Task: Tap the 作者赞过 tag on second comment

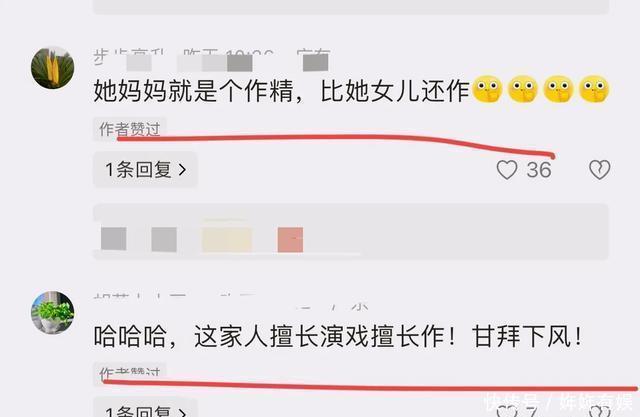Action: [130, 371]
